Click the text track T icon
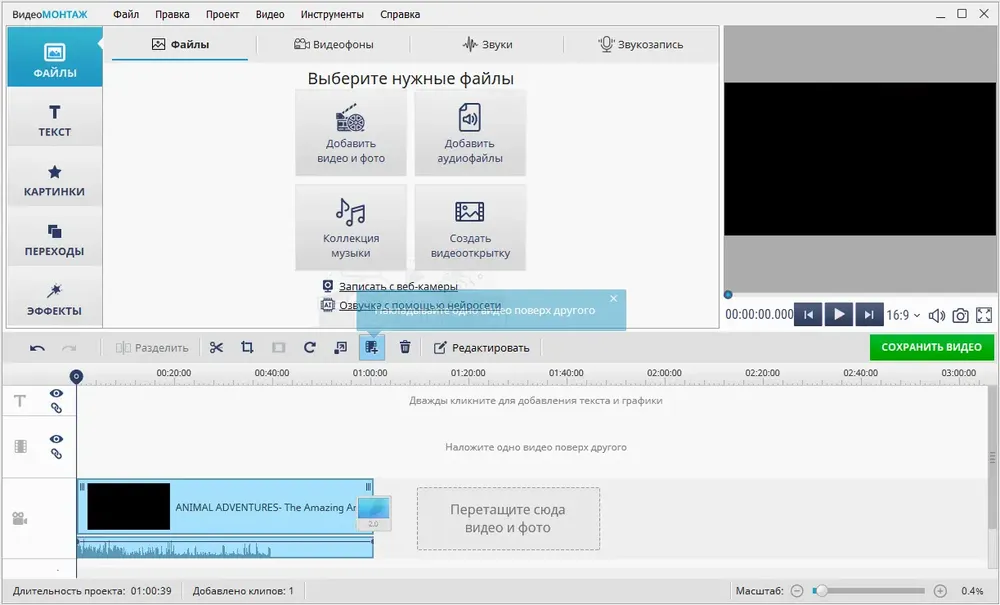The width and height of the screenshot is (1000, 605). click(20, 401)
